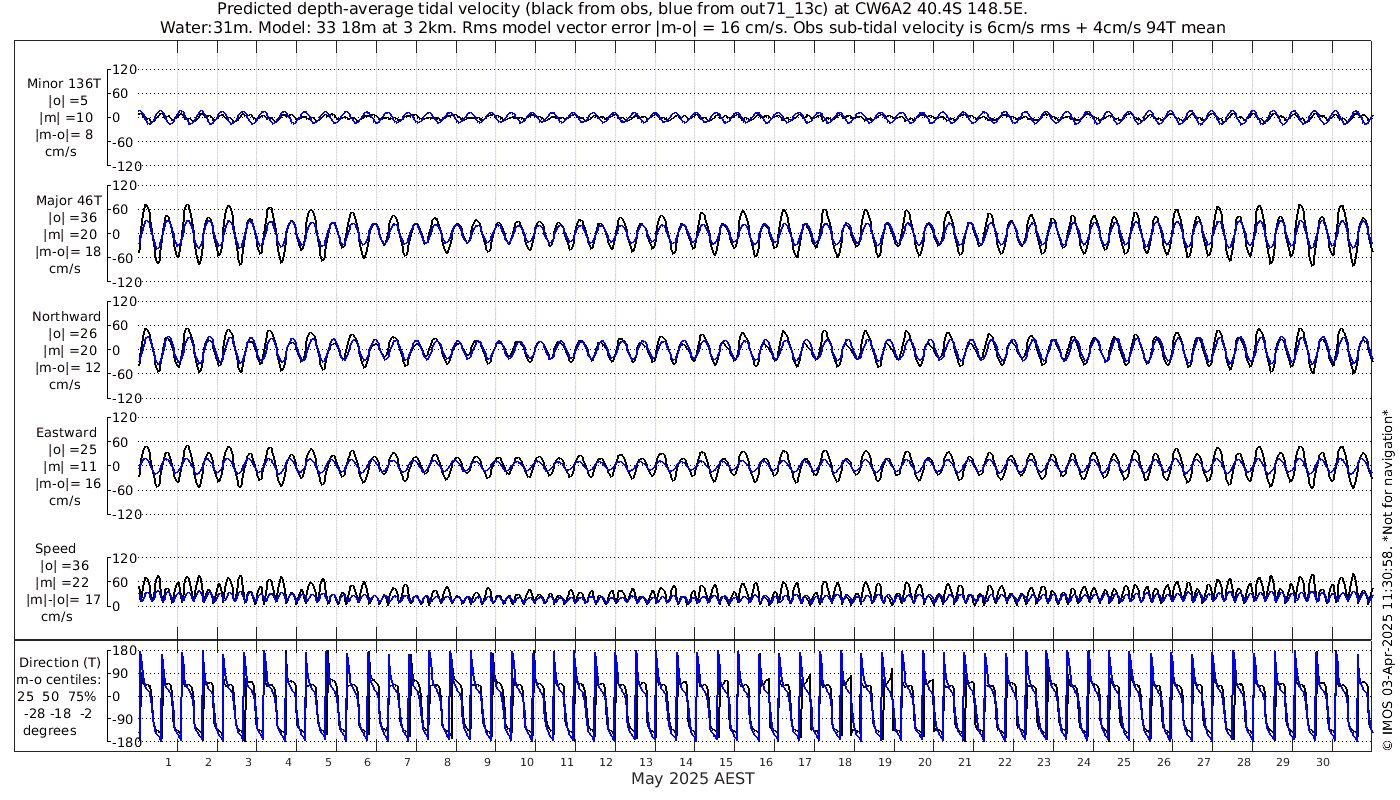The height and width of the screenshot is (800, 1400).
Task: Click the "|m|-|o|= 17" statistic
Action: (65, 600)
